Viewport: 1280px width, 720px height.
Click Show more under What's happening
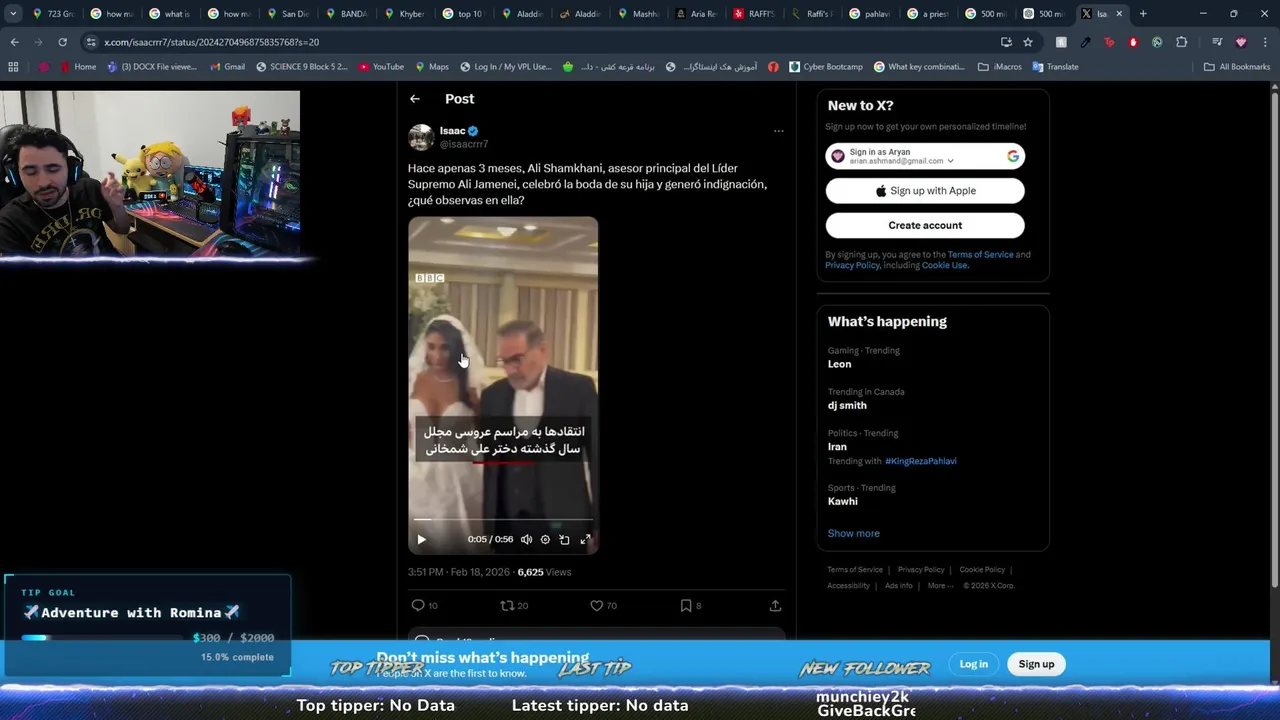click(853, 533)
